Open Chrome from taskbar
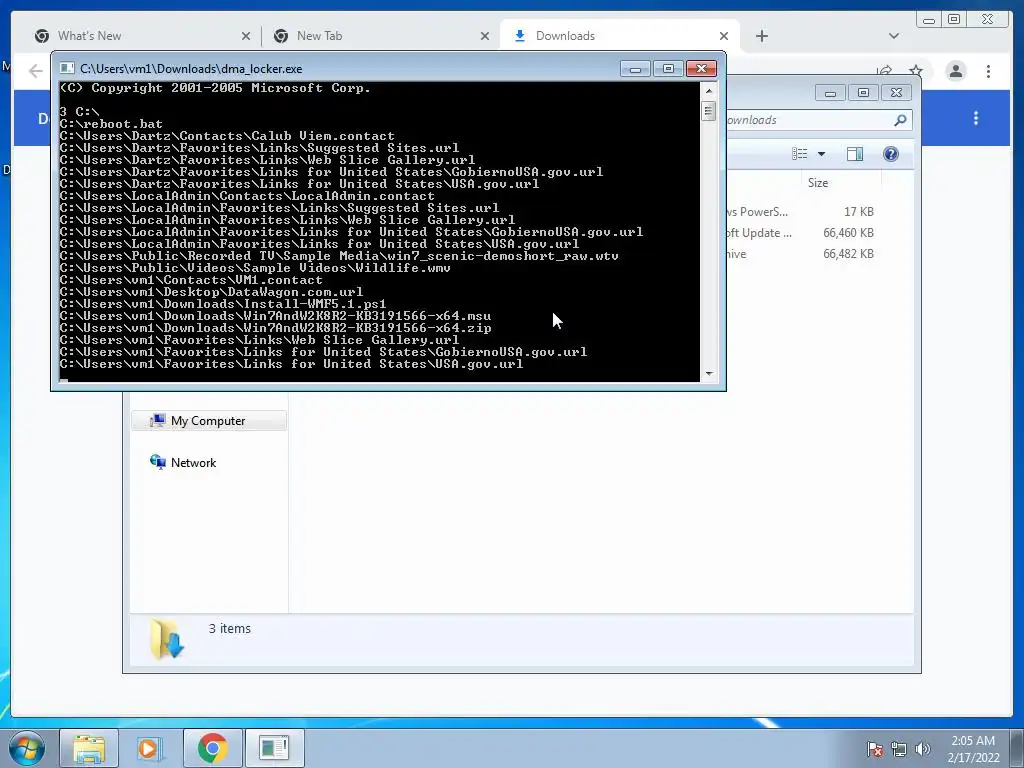 click(212, 748)
